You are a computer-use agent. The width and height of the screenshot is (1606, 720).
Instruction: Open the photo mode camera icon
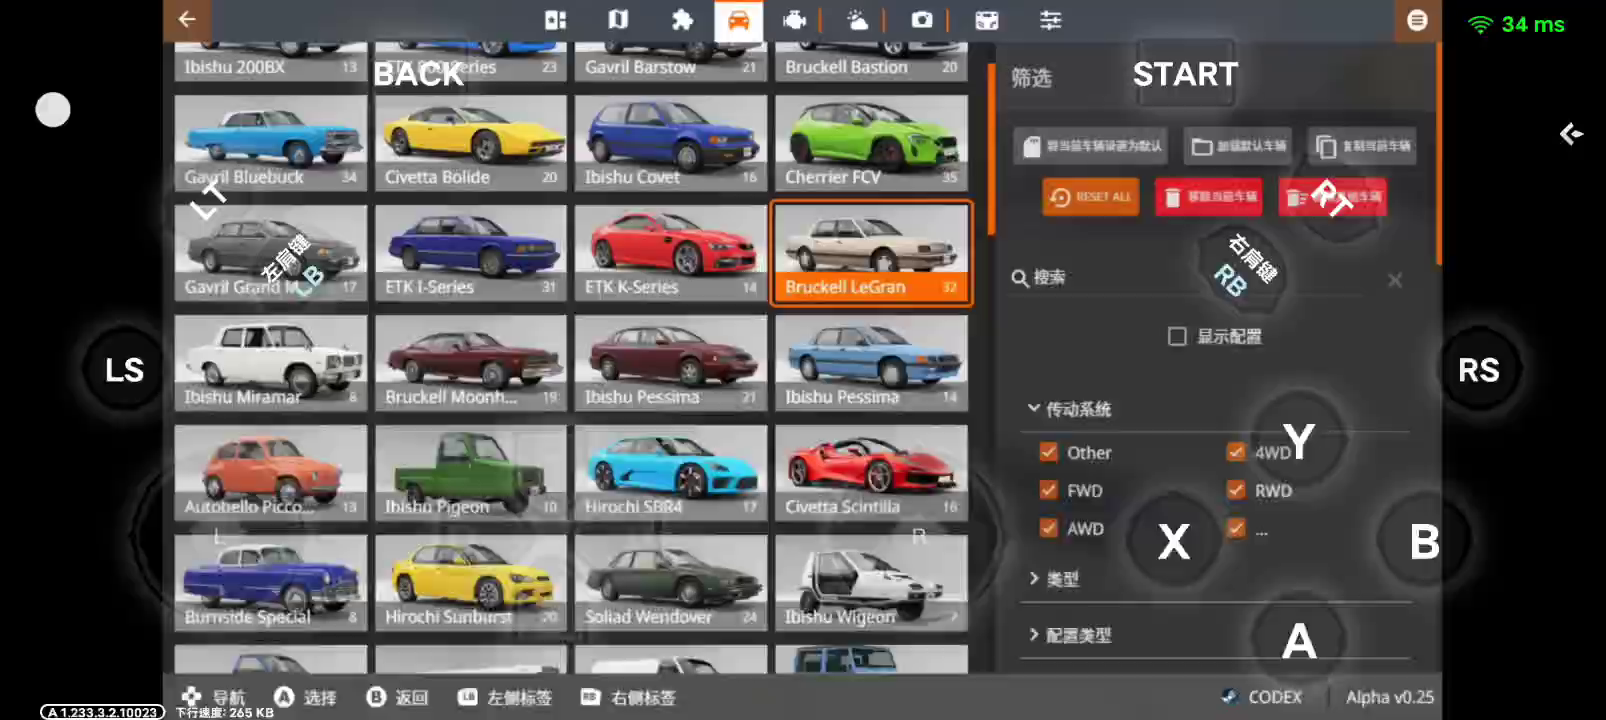click(x=922, y=20)
